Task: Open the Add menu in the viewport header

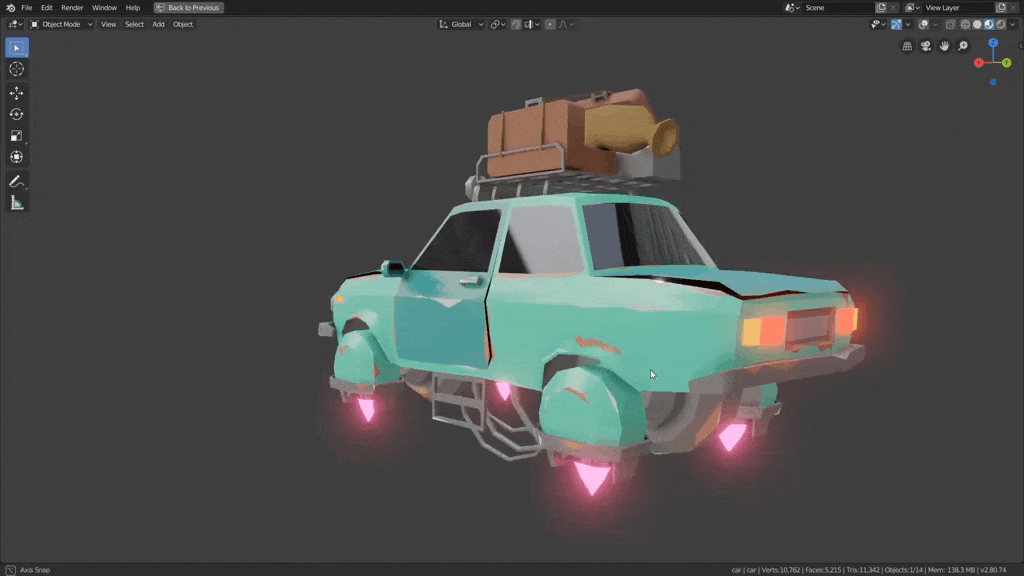Action: tap(158, 24)
